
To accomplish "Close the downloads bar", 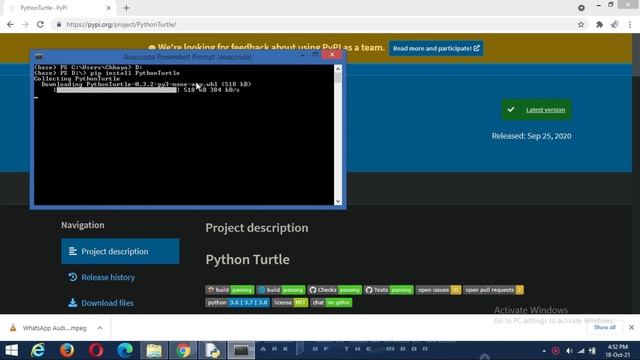I will [x=631, y=327].
